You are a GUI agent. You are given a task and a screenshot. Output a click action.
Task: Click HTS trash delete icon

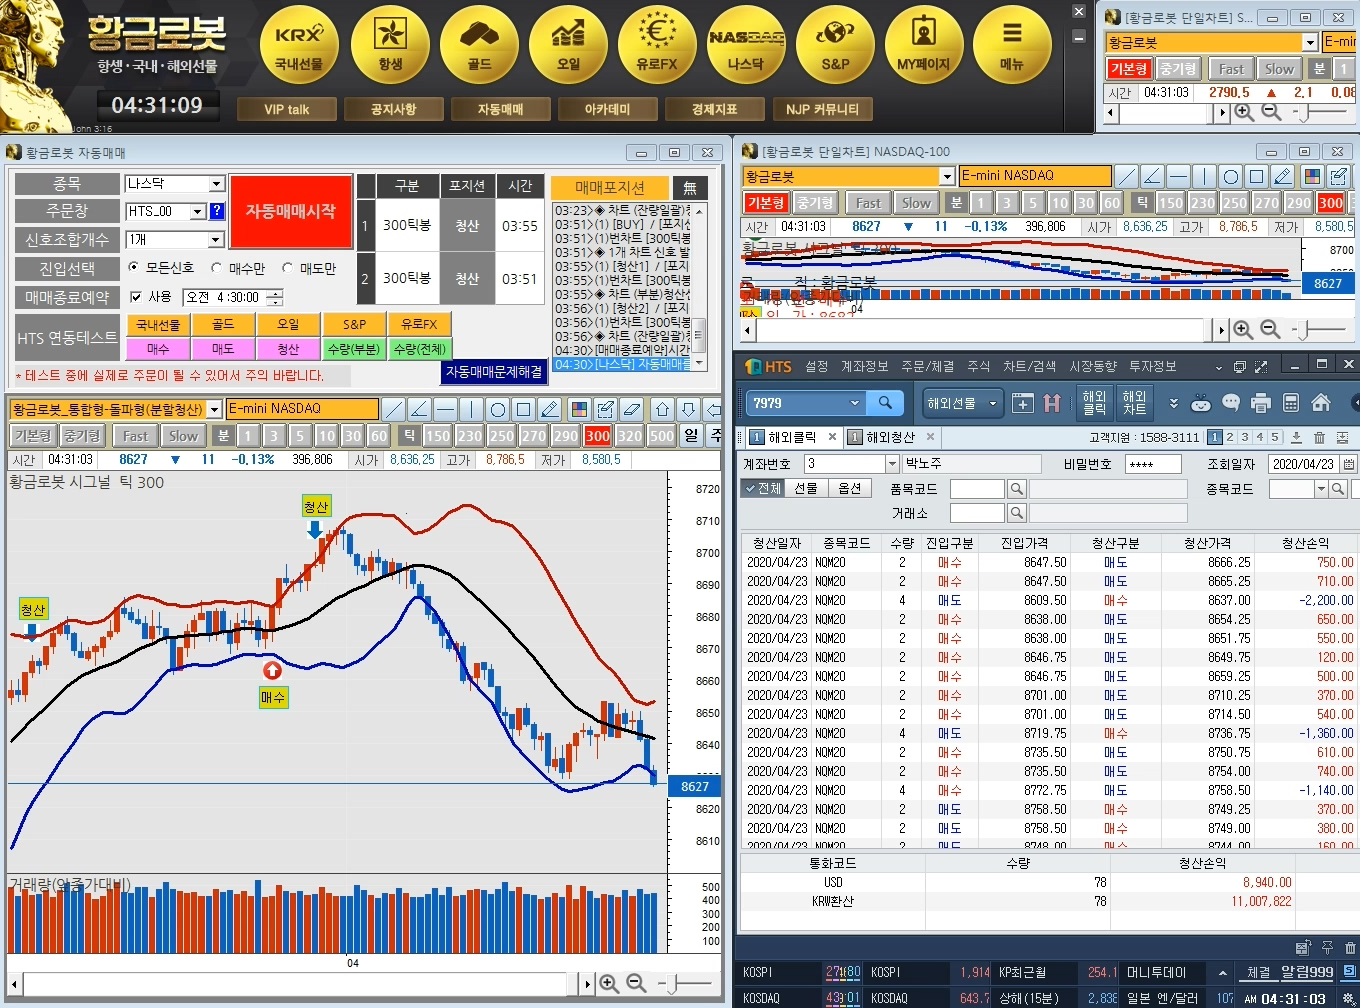click(x=1319, y=437)
